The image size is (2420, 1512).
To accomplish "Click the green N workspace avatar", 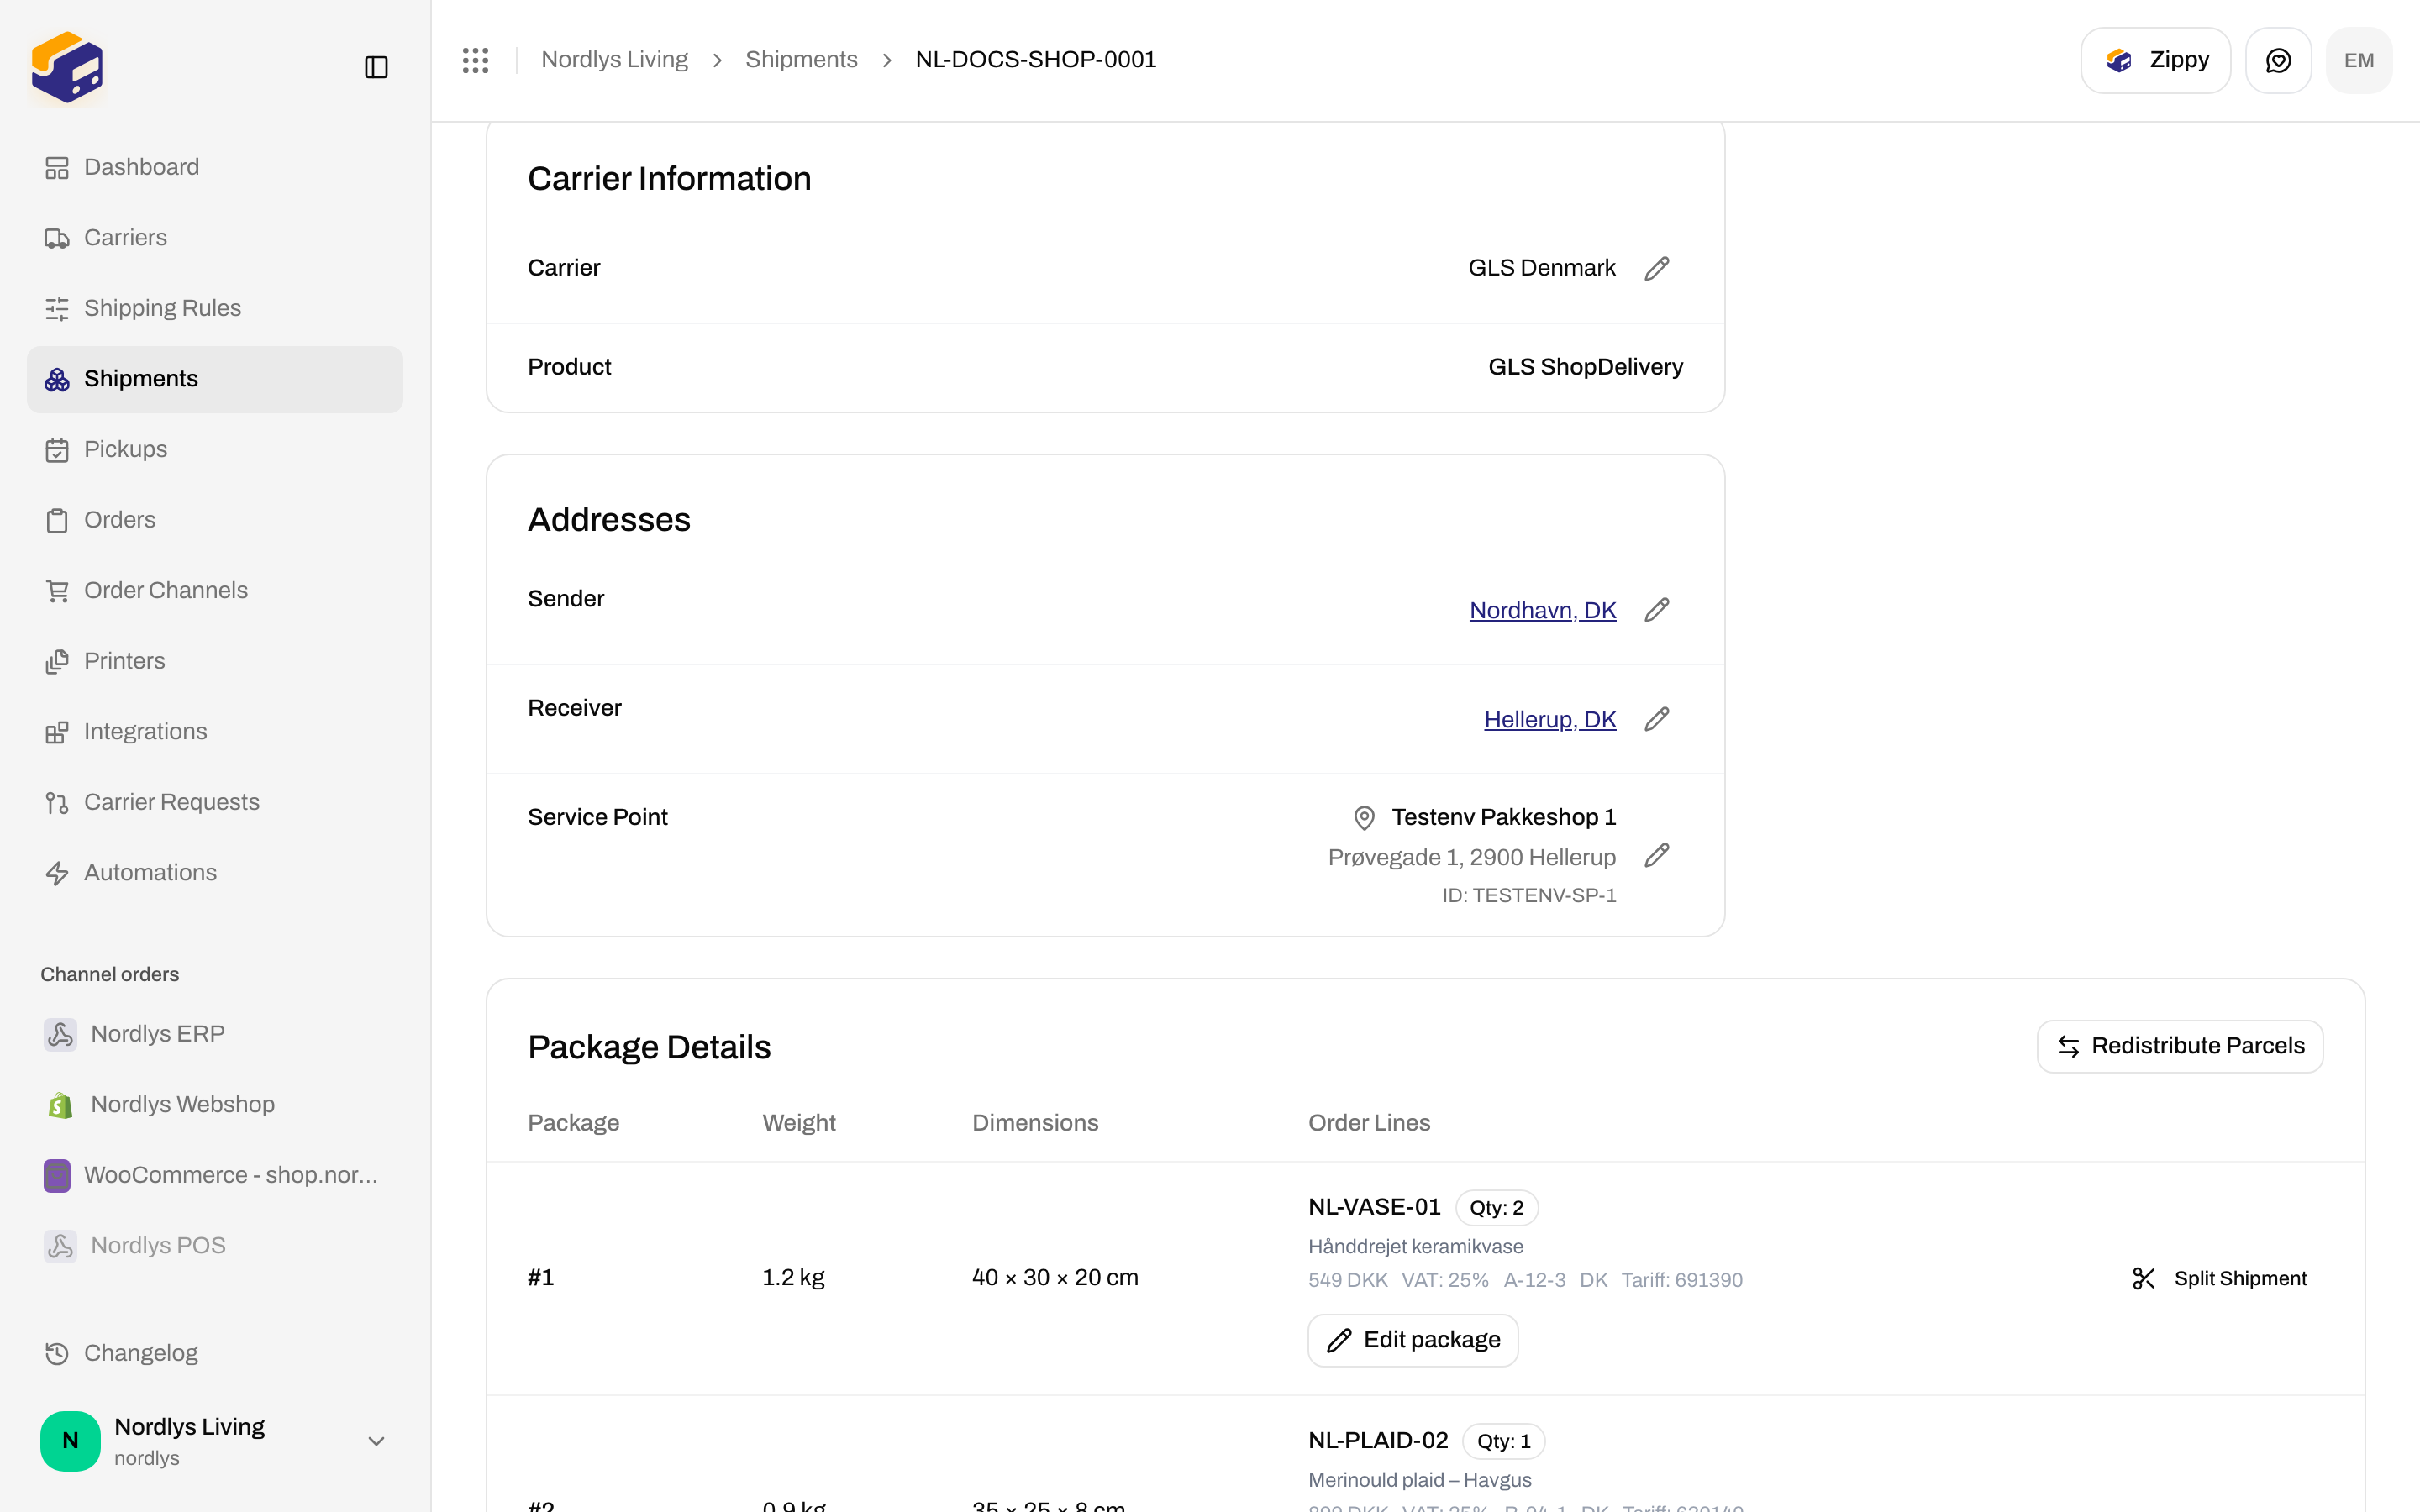I will [x=70, y=1441].
